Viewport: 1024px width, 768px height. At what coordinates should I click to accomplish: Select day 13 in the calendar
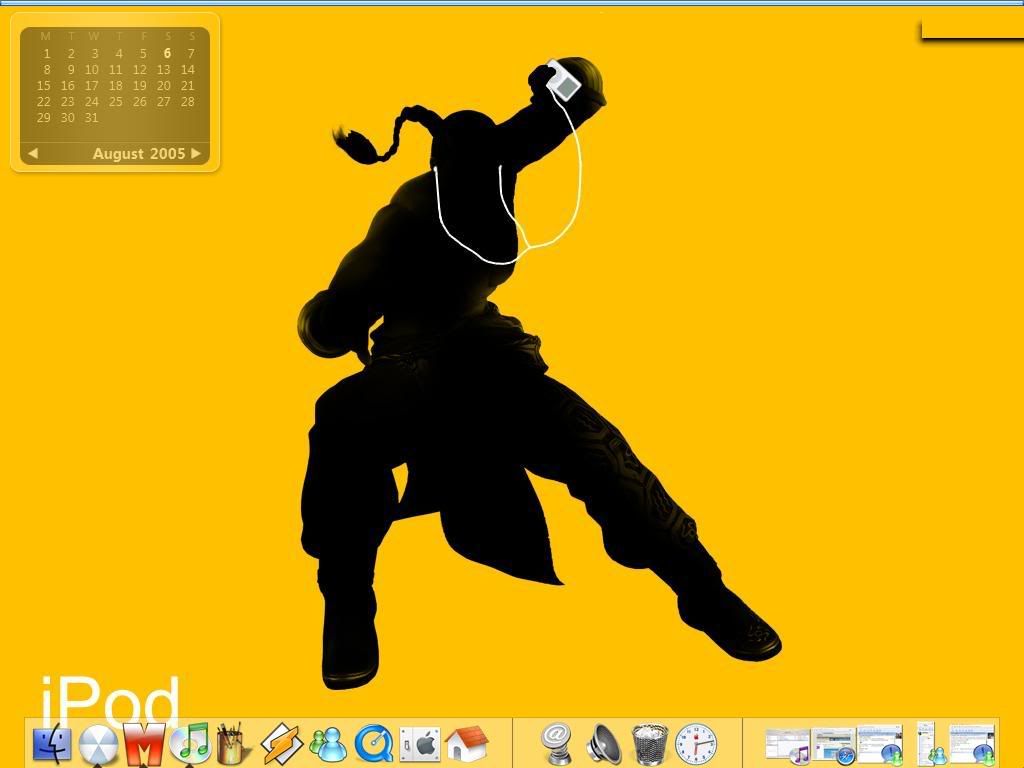[164, 69]
